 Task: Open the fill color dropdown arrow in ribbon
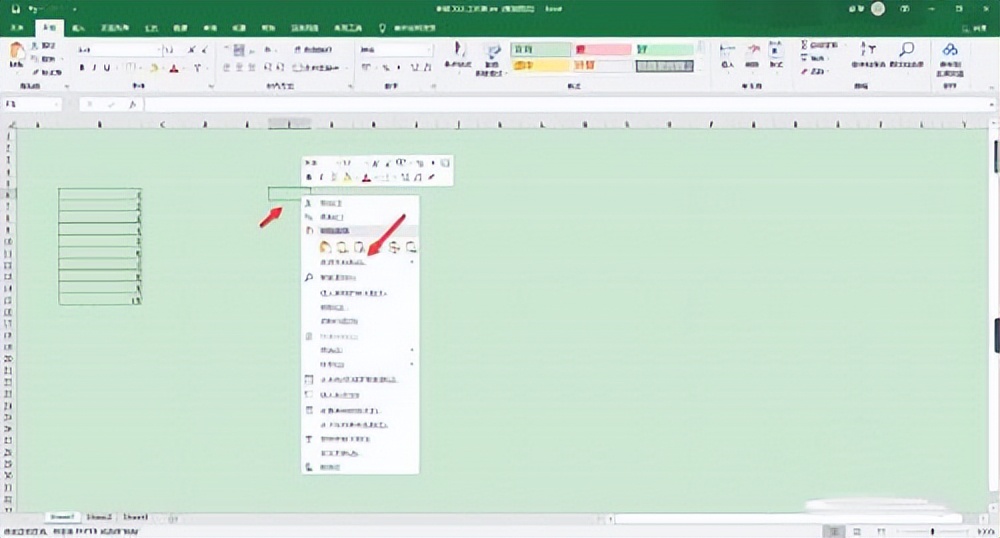[x=162, y=68]
